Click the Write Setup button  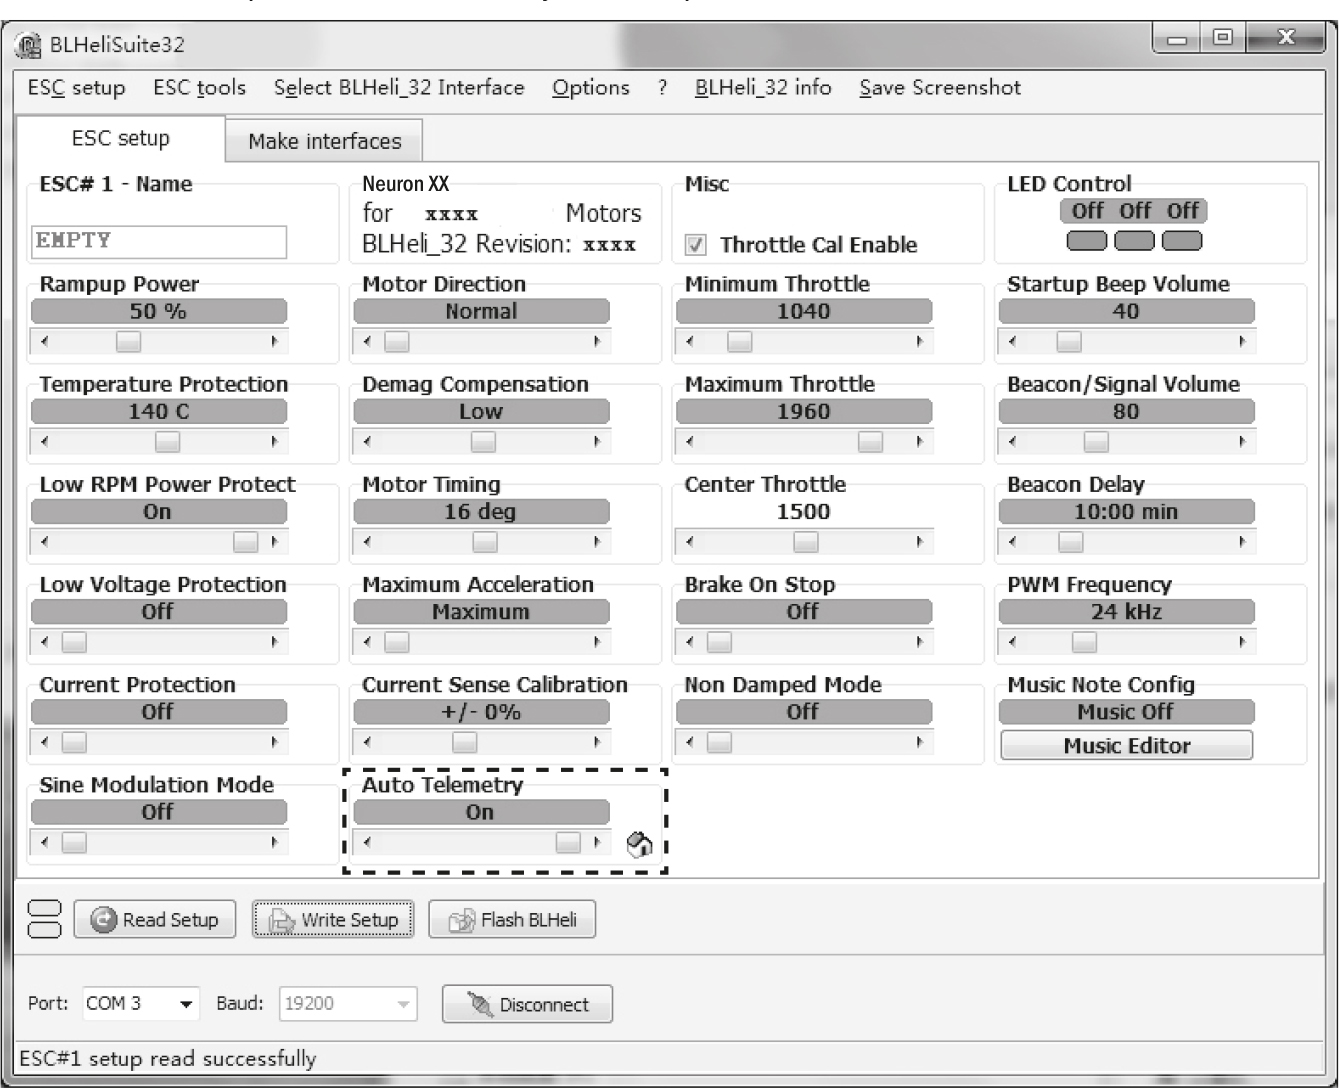point(333,919)
